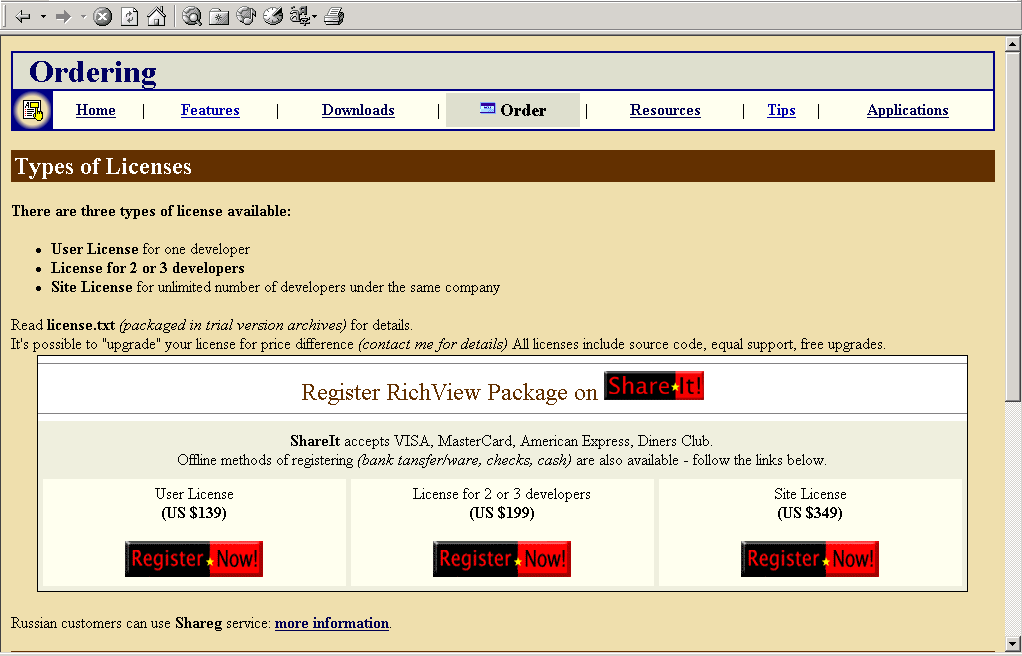
Task: Show the History toolbar icon
Action: pyautogui.click(x=273, y=17)
